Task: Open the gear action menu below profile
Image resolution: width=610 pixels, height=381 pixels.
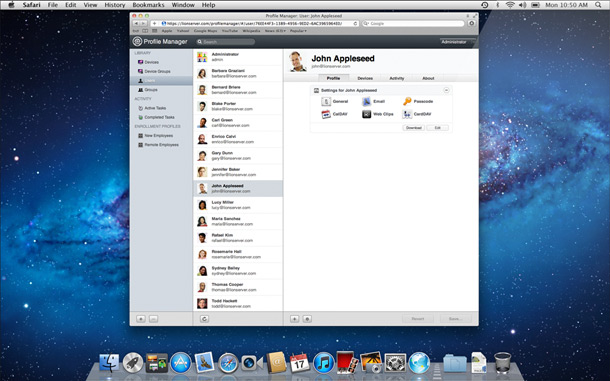Action: click(307, 319)
